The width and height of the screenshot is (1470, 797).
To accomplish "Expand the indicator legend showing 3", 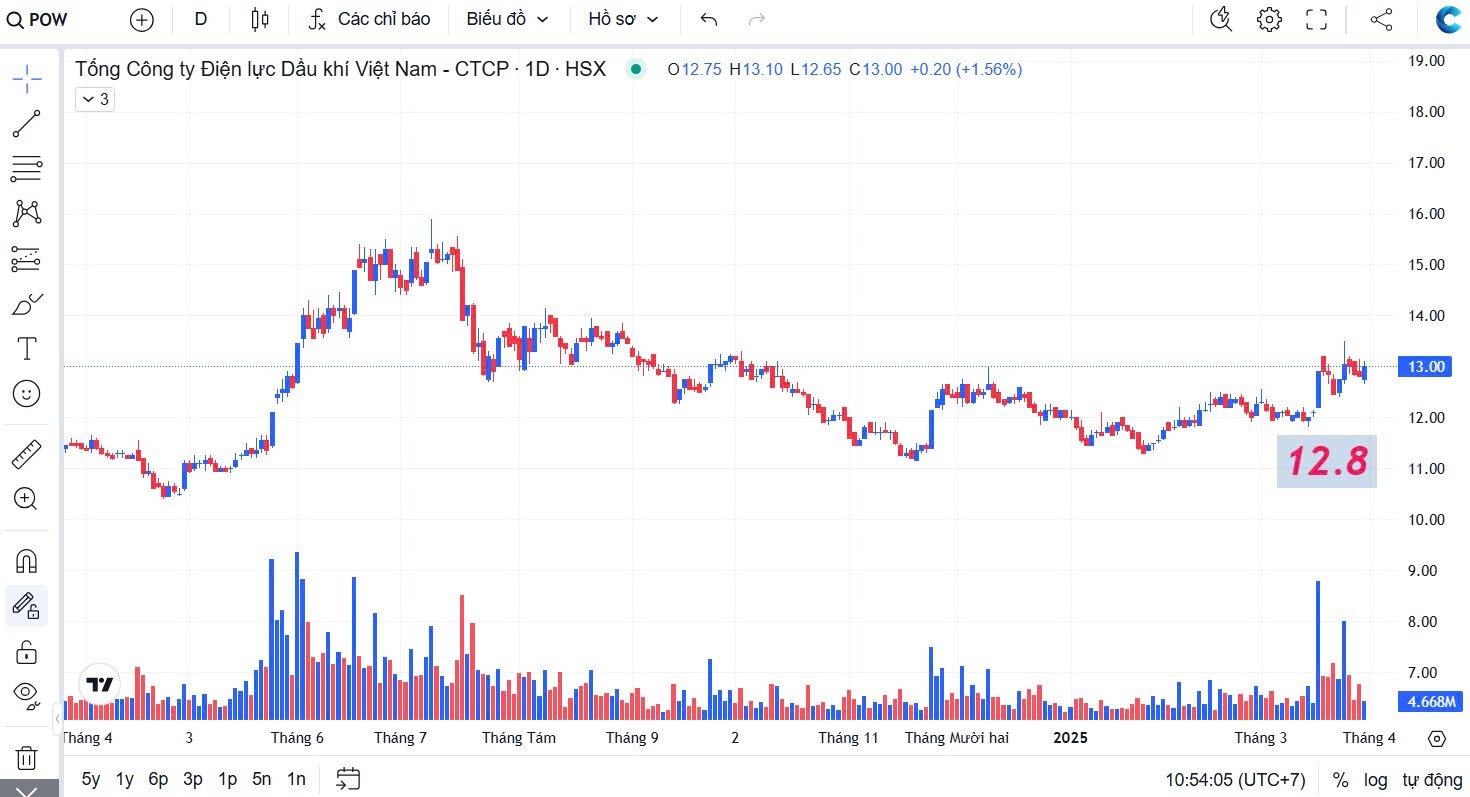I will (95, 99).
